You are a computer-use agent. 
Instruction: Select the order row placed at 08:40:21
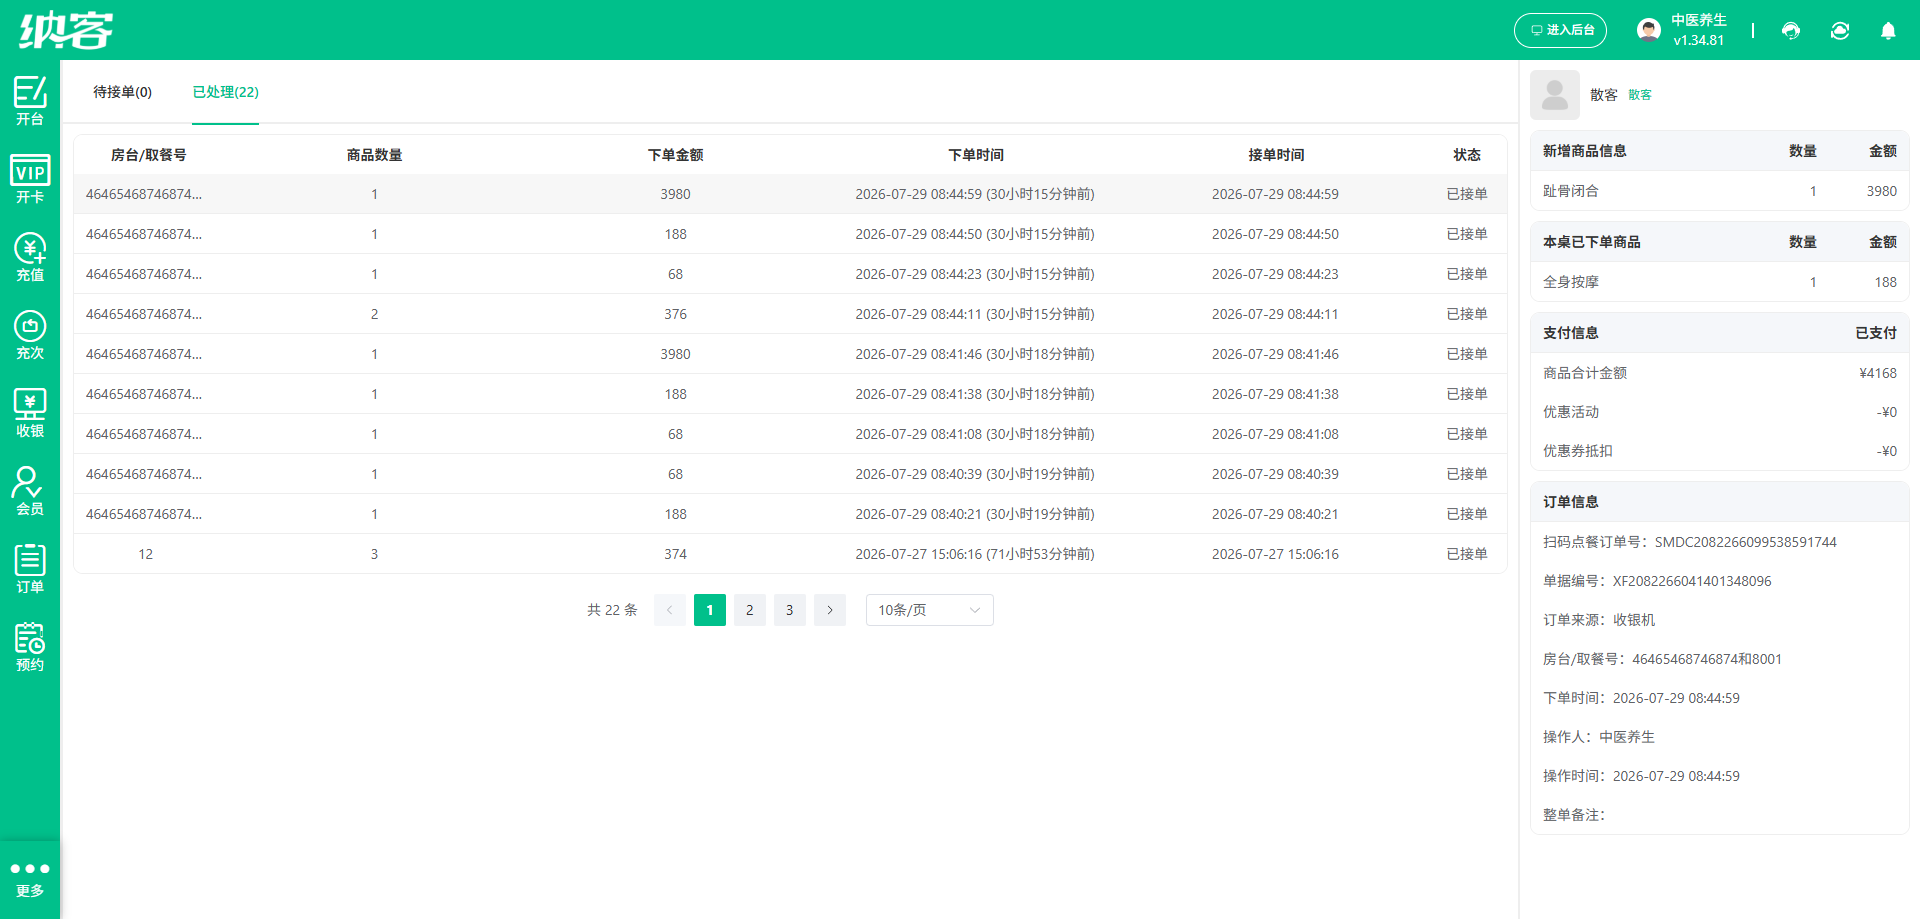click(x=790, y=514)
